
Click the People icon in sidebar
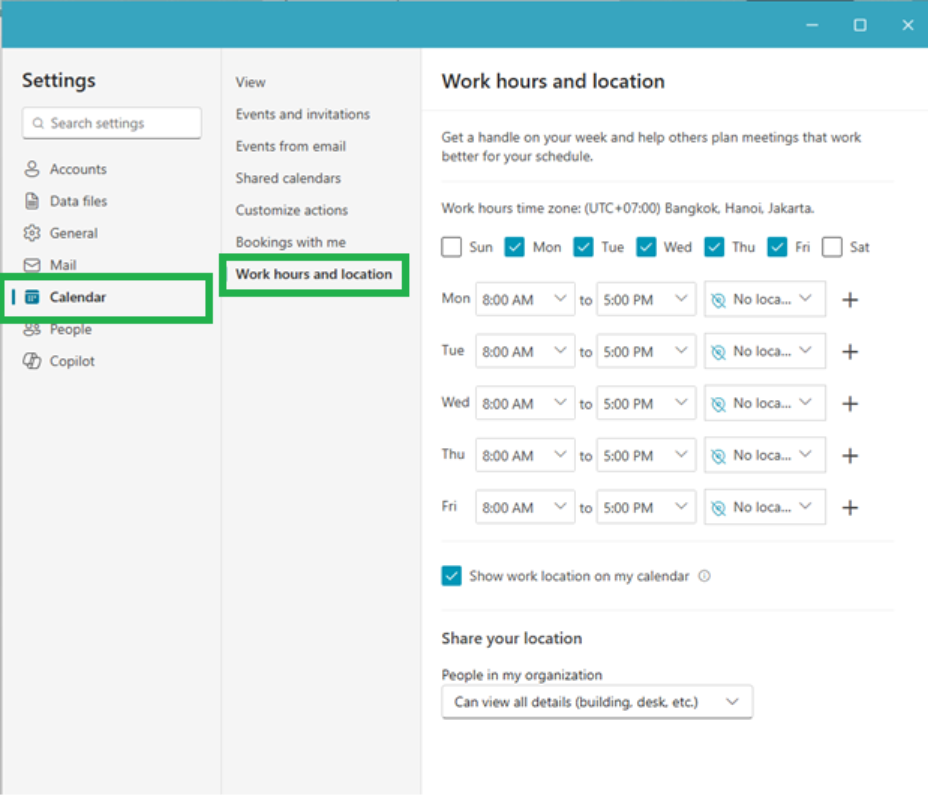pyautogui.click(x=32, y=329)
